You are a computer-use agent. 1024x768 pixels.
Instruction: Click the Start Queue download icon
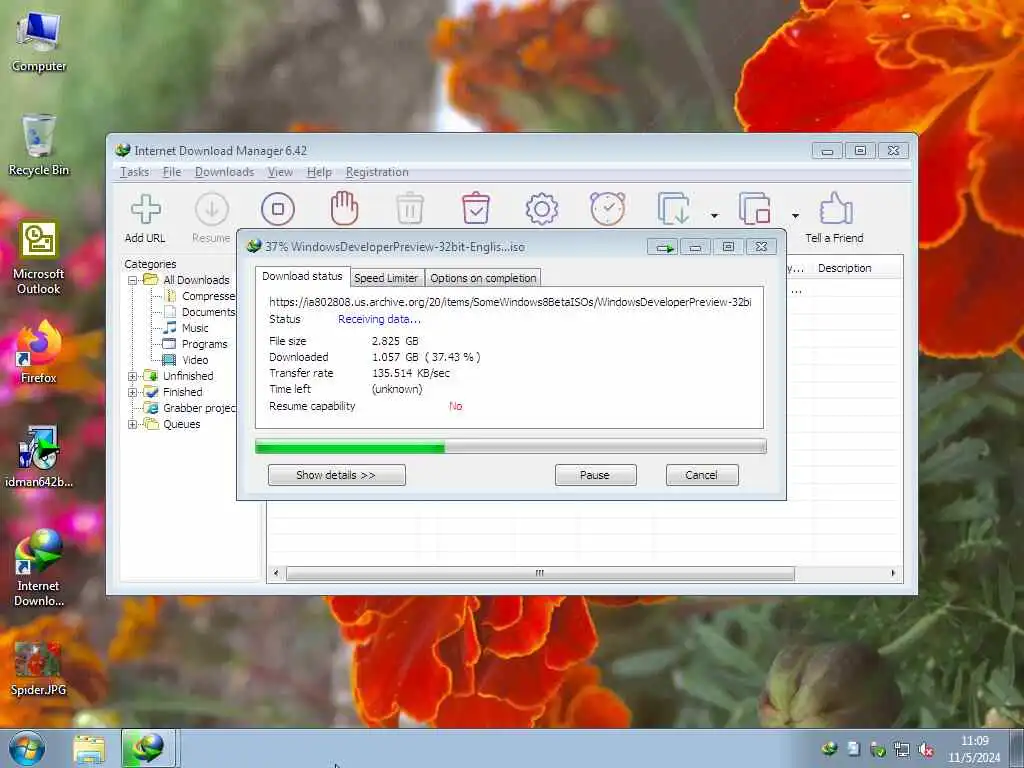674,209
